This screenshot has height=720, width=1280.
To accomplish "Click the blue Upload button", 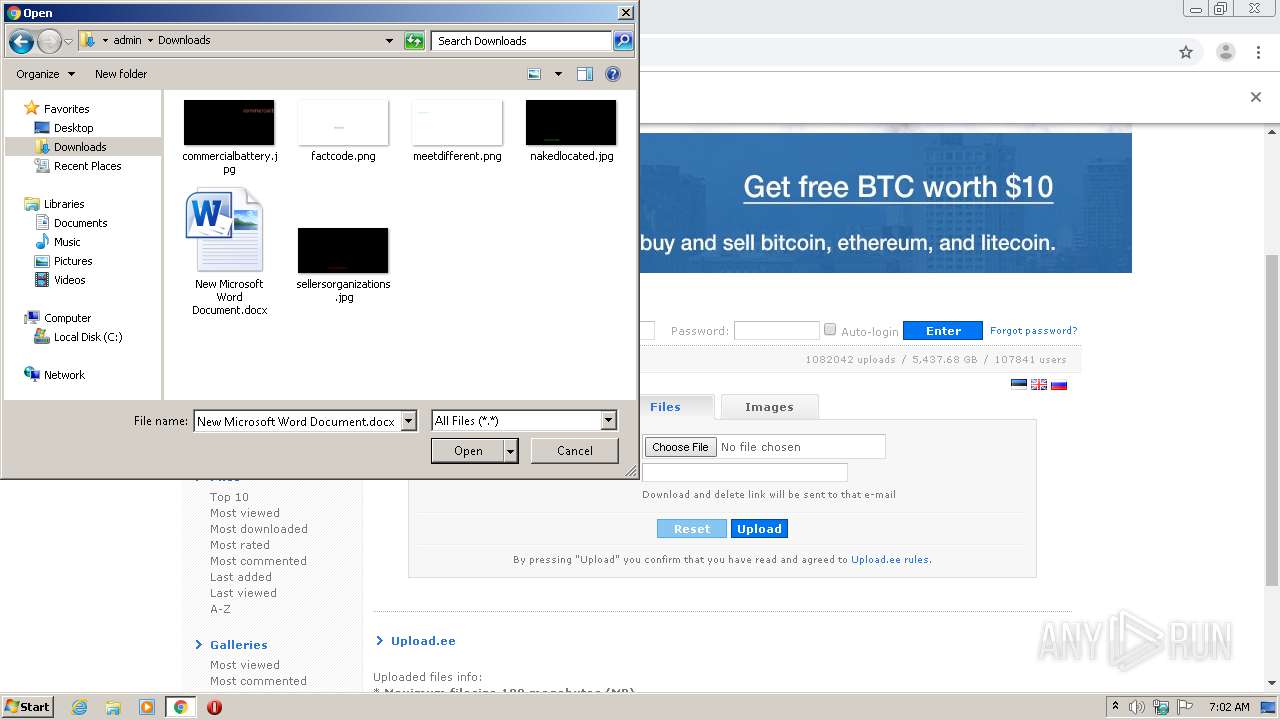I will (759, 529).
